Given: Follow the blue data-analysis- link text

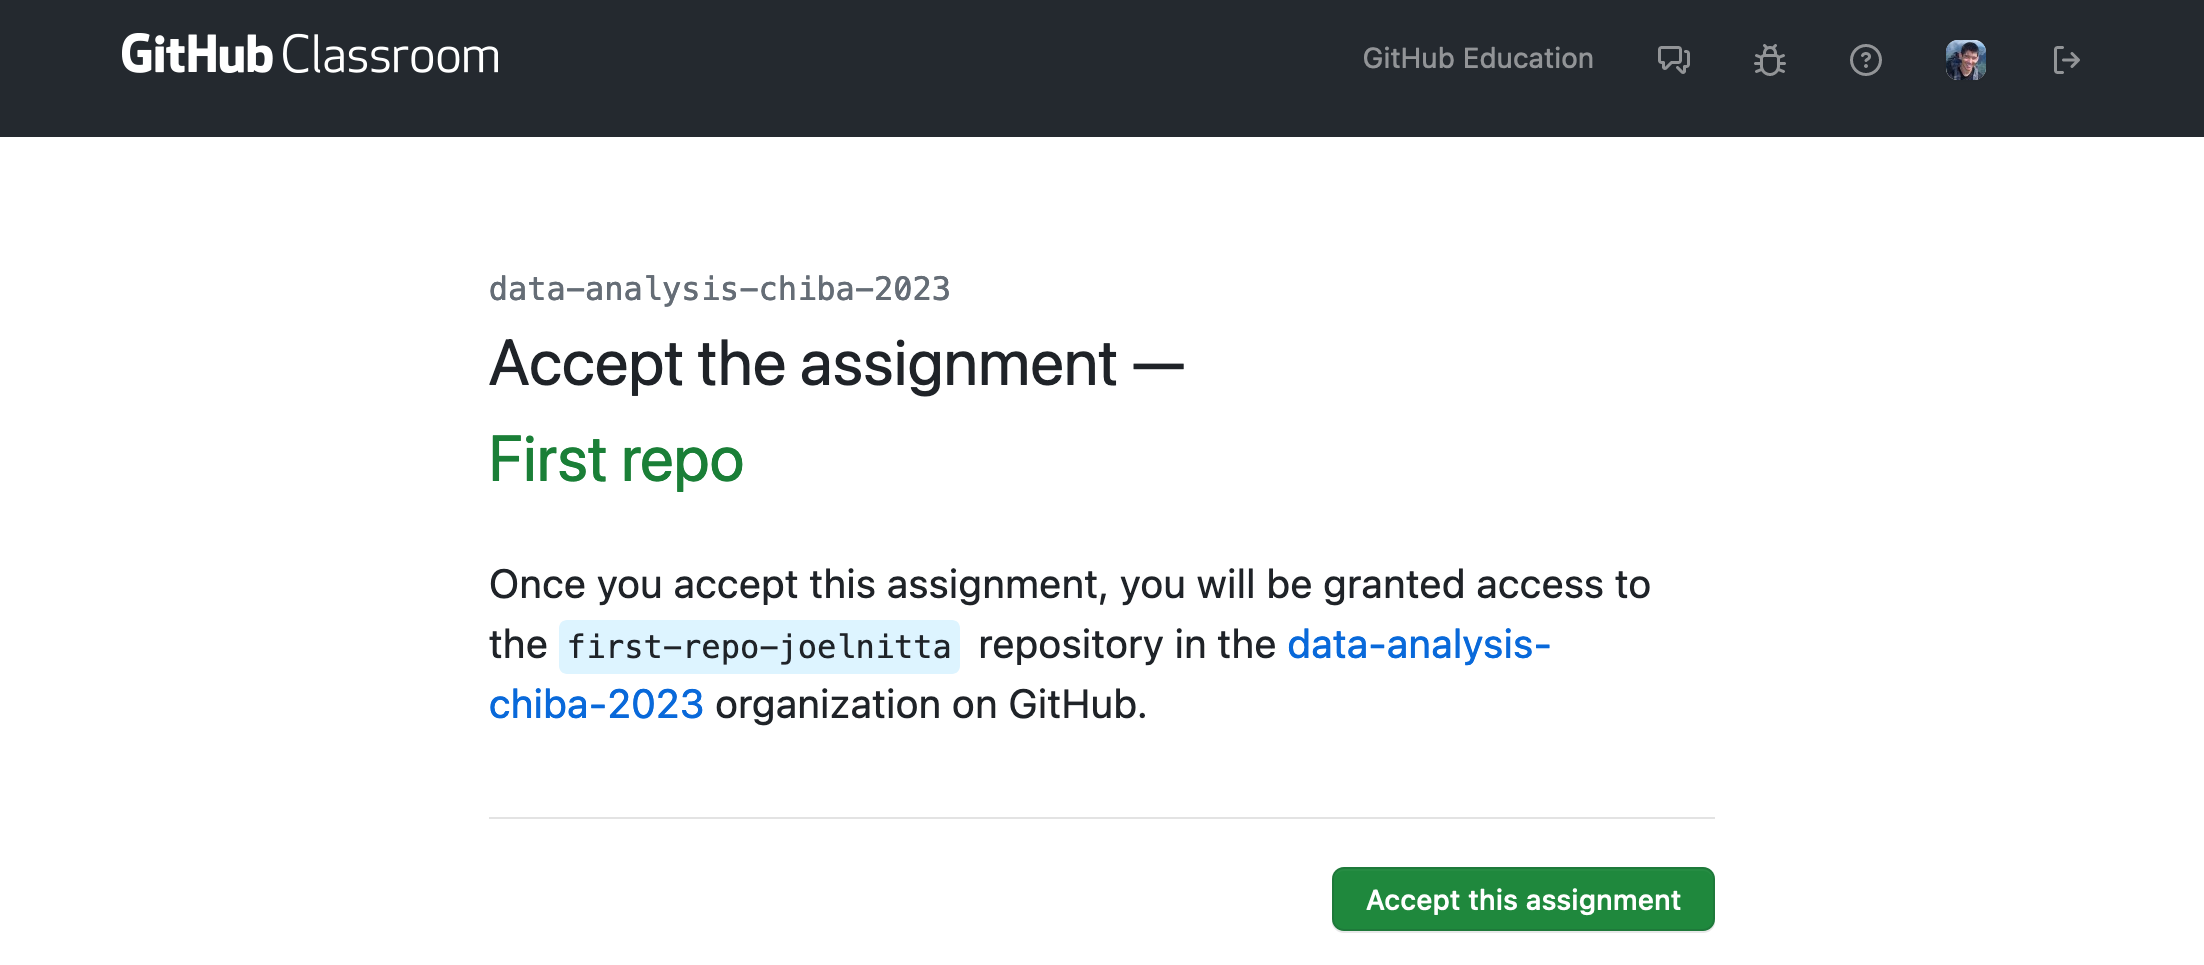Looking at the screenshot, I should click(x=1418, y=645).
